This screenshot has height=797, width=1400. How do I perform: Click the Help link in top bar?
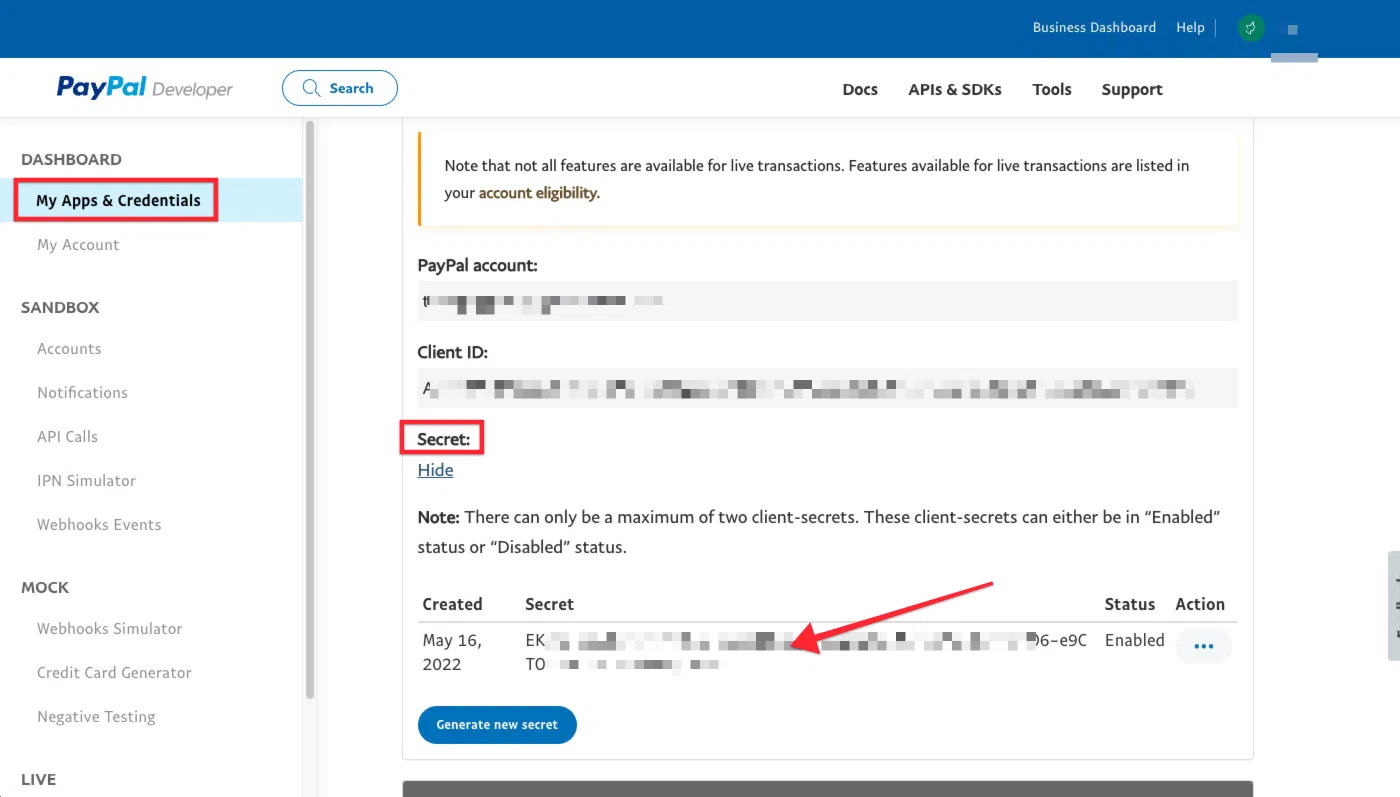point(1190,28)
